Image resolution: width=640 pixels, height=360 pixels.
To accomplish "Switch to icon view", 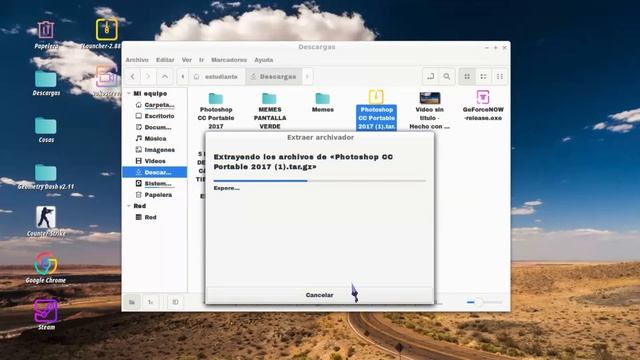I will coord(467,76).
